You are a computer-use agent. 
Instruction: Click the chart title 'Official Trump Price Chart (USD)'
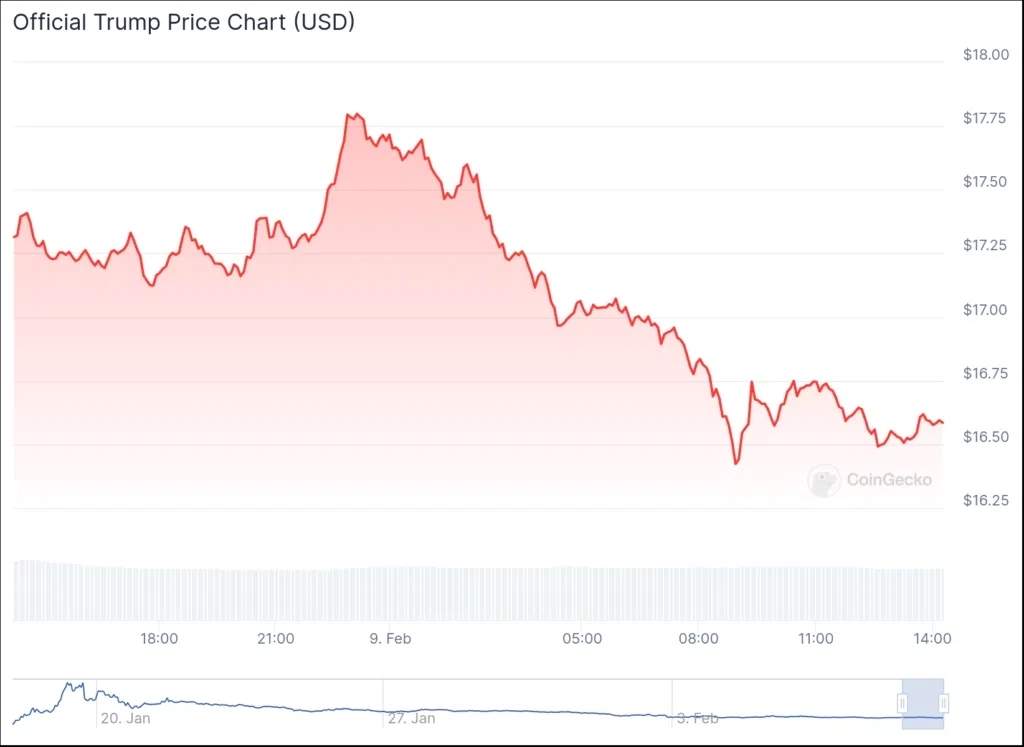pyautogui.click(x=183, y=22)
